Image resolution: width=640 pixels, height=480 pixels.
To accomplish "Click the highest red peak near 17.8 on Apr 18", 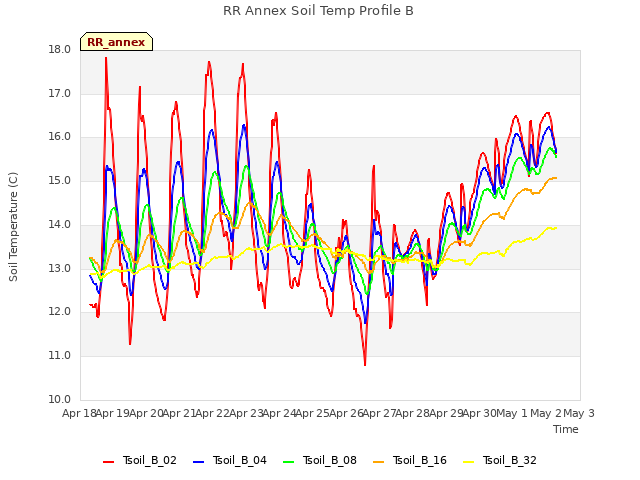I will [x=106, y=58].
